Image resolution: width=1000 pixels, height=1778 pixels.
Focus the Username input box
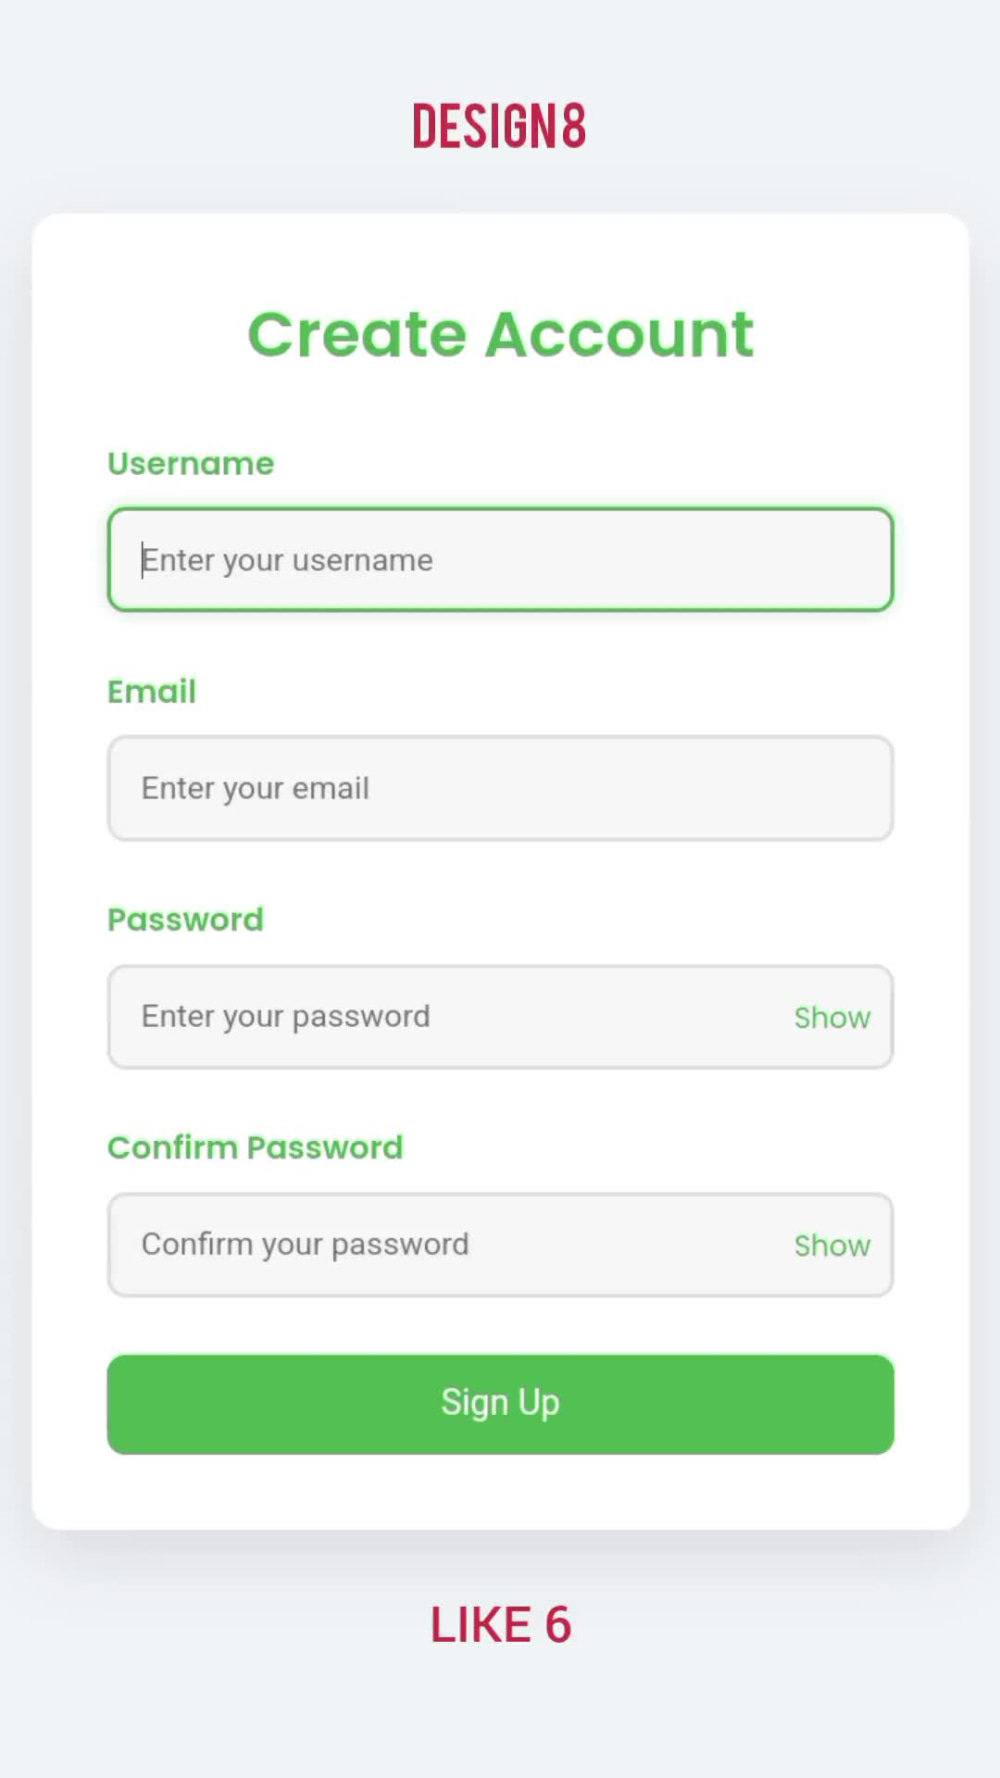pos(500,559)
